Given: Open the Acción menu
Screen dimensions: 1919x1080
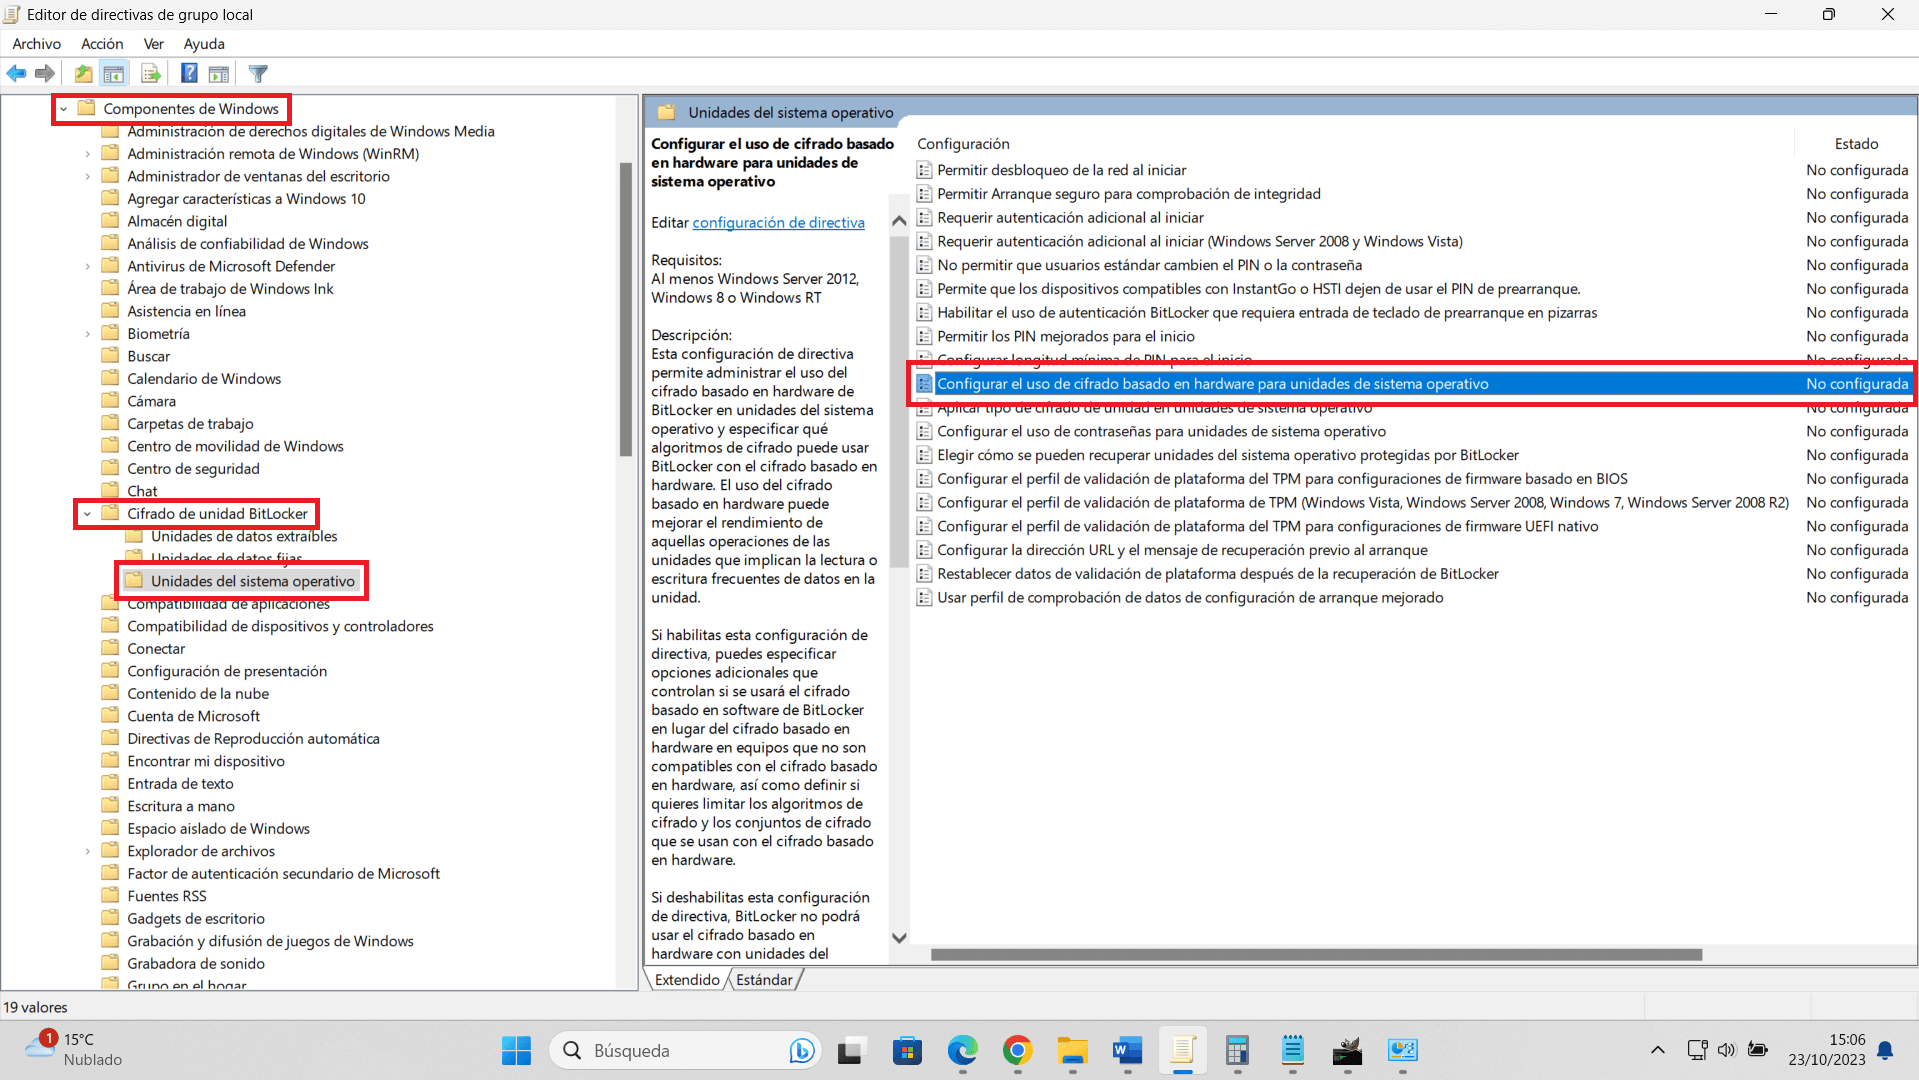Looking at the screenshot, I should 102,44.
